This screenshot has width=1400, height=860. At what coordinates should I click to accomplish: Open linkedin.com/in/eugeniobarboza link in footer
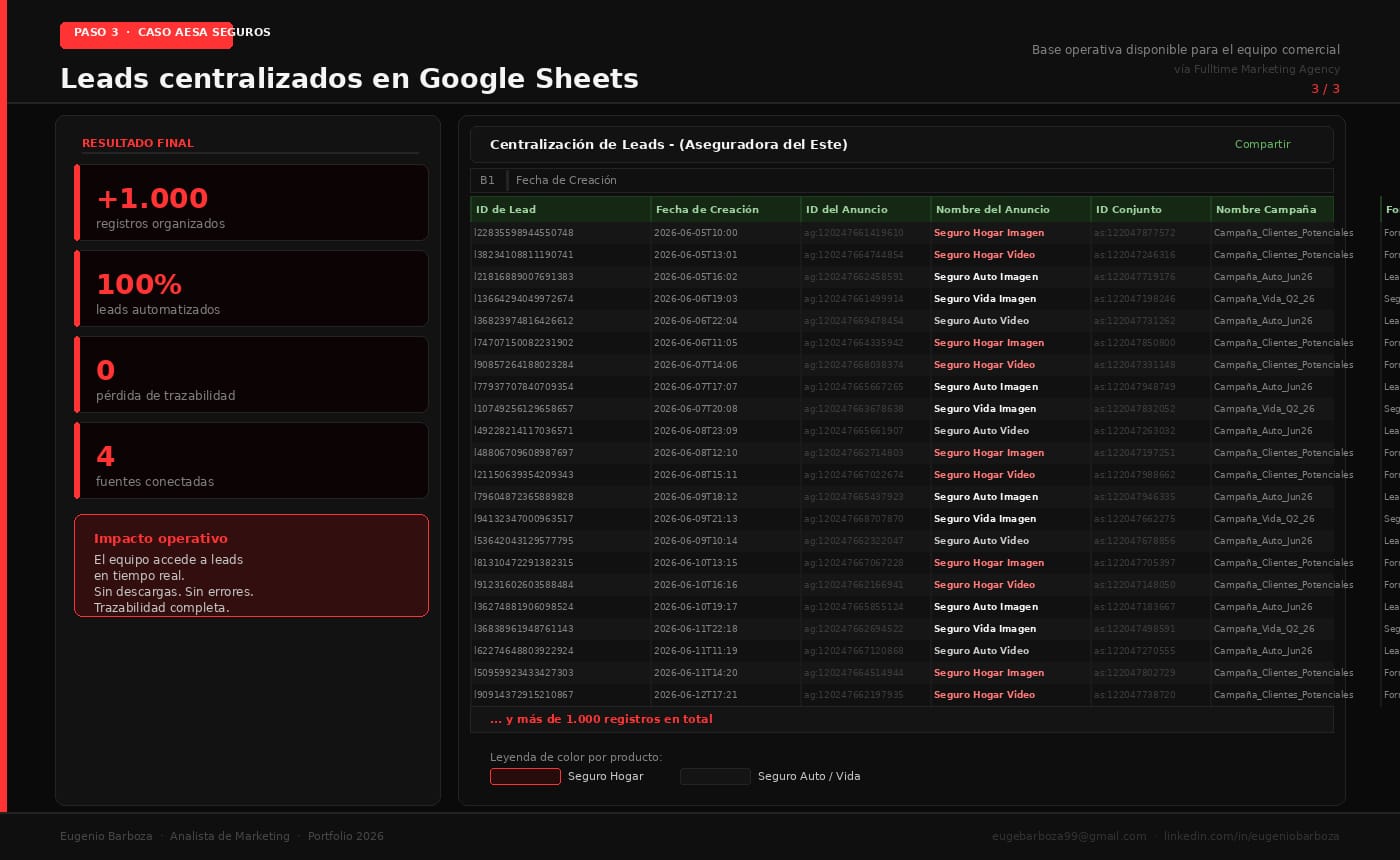click(1251, 836)
